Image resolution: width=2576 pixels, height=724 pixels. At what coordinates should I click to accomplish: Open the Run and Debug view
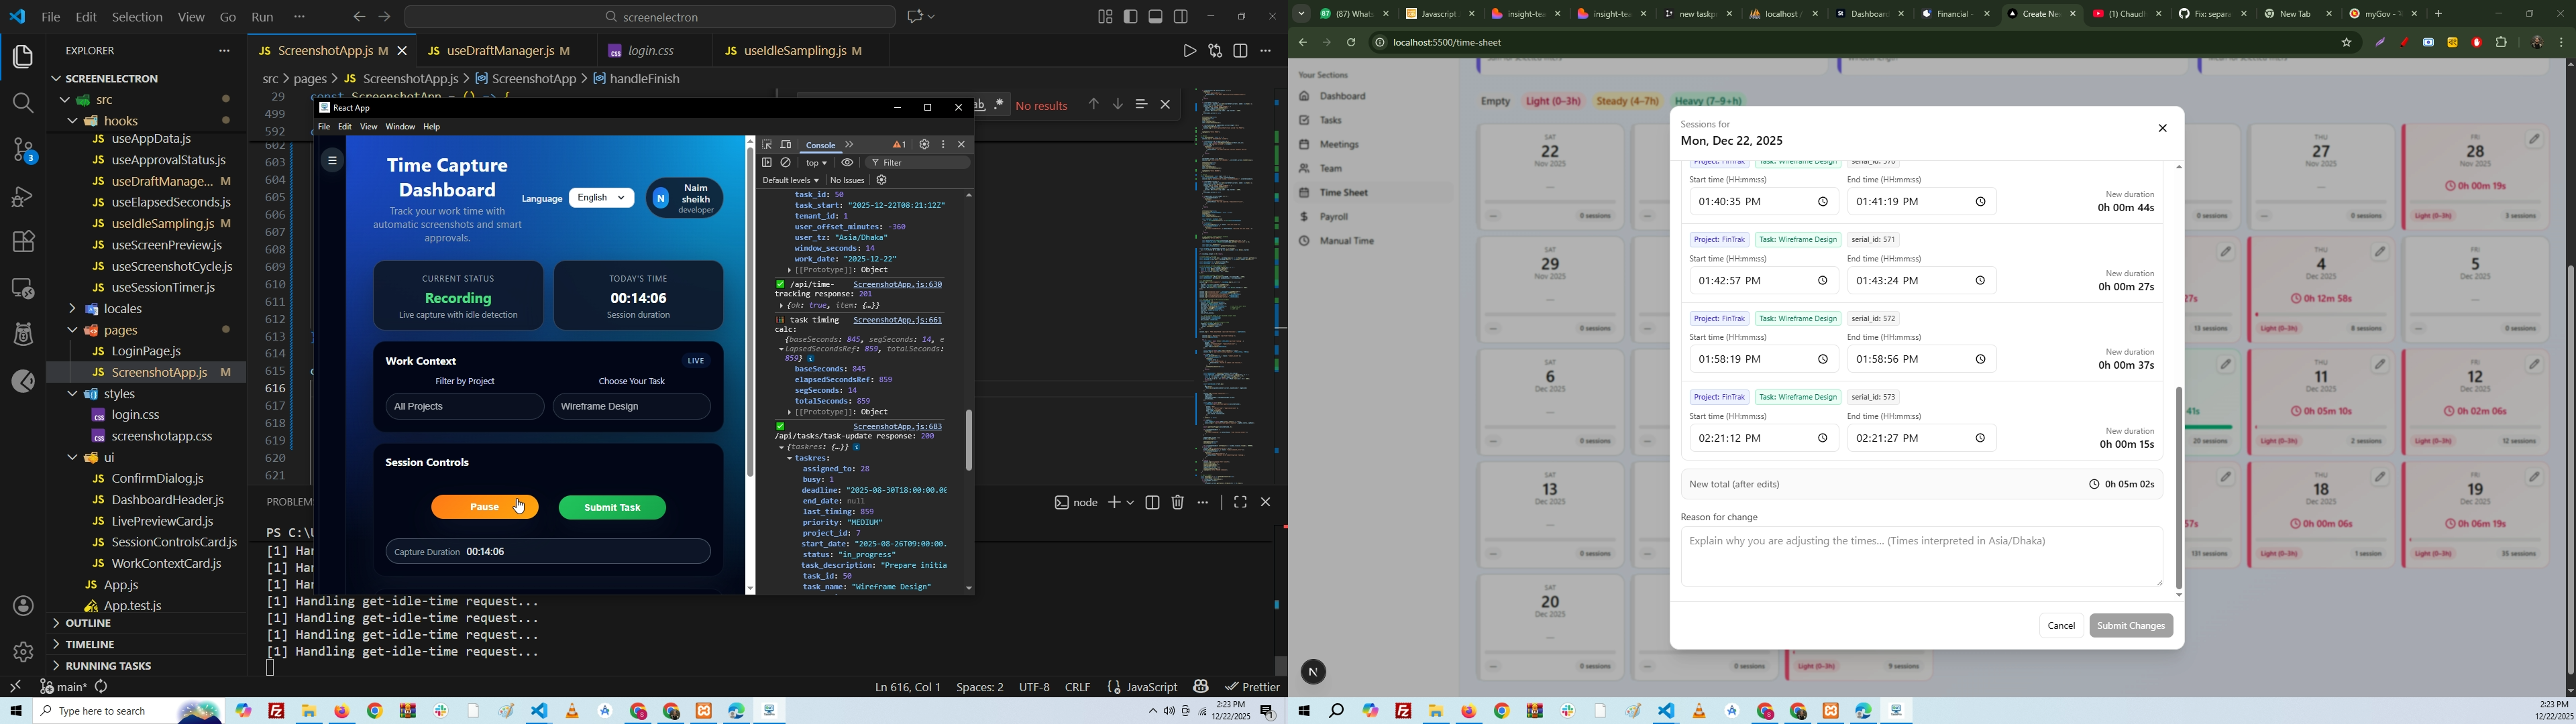22,197
